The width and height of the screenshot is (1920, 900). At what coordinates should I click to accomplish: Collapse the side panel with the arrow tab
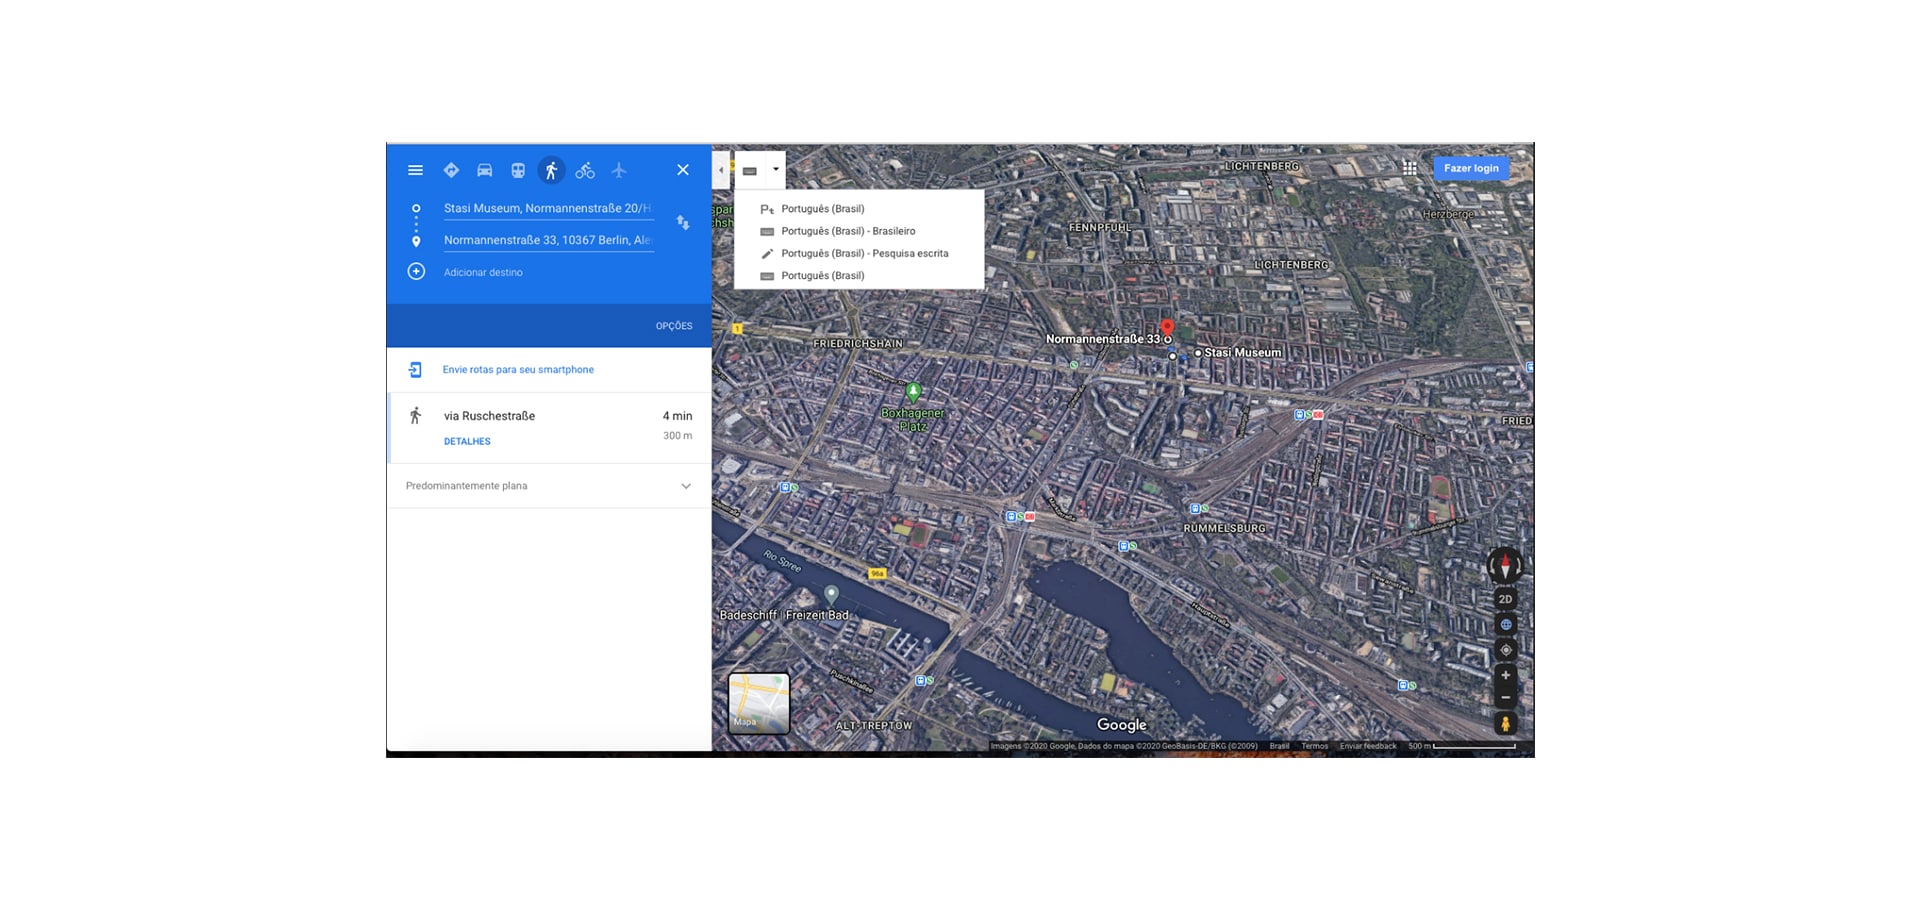(721, 170)
